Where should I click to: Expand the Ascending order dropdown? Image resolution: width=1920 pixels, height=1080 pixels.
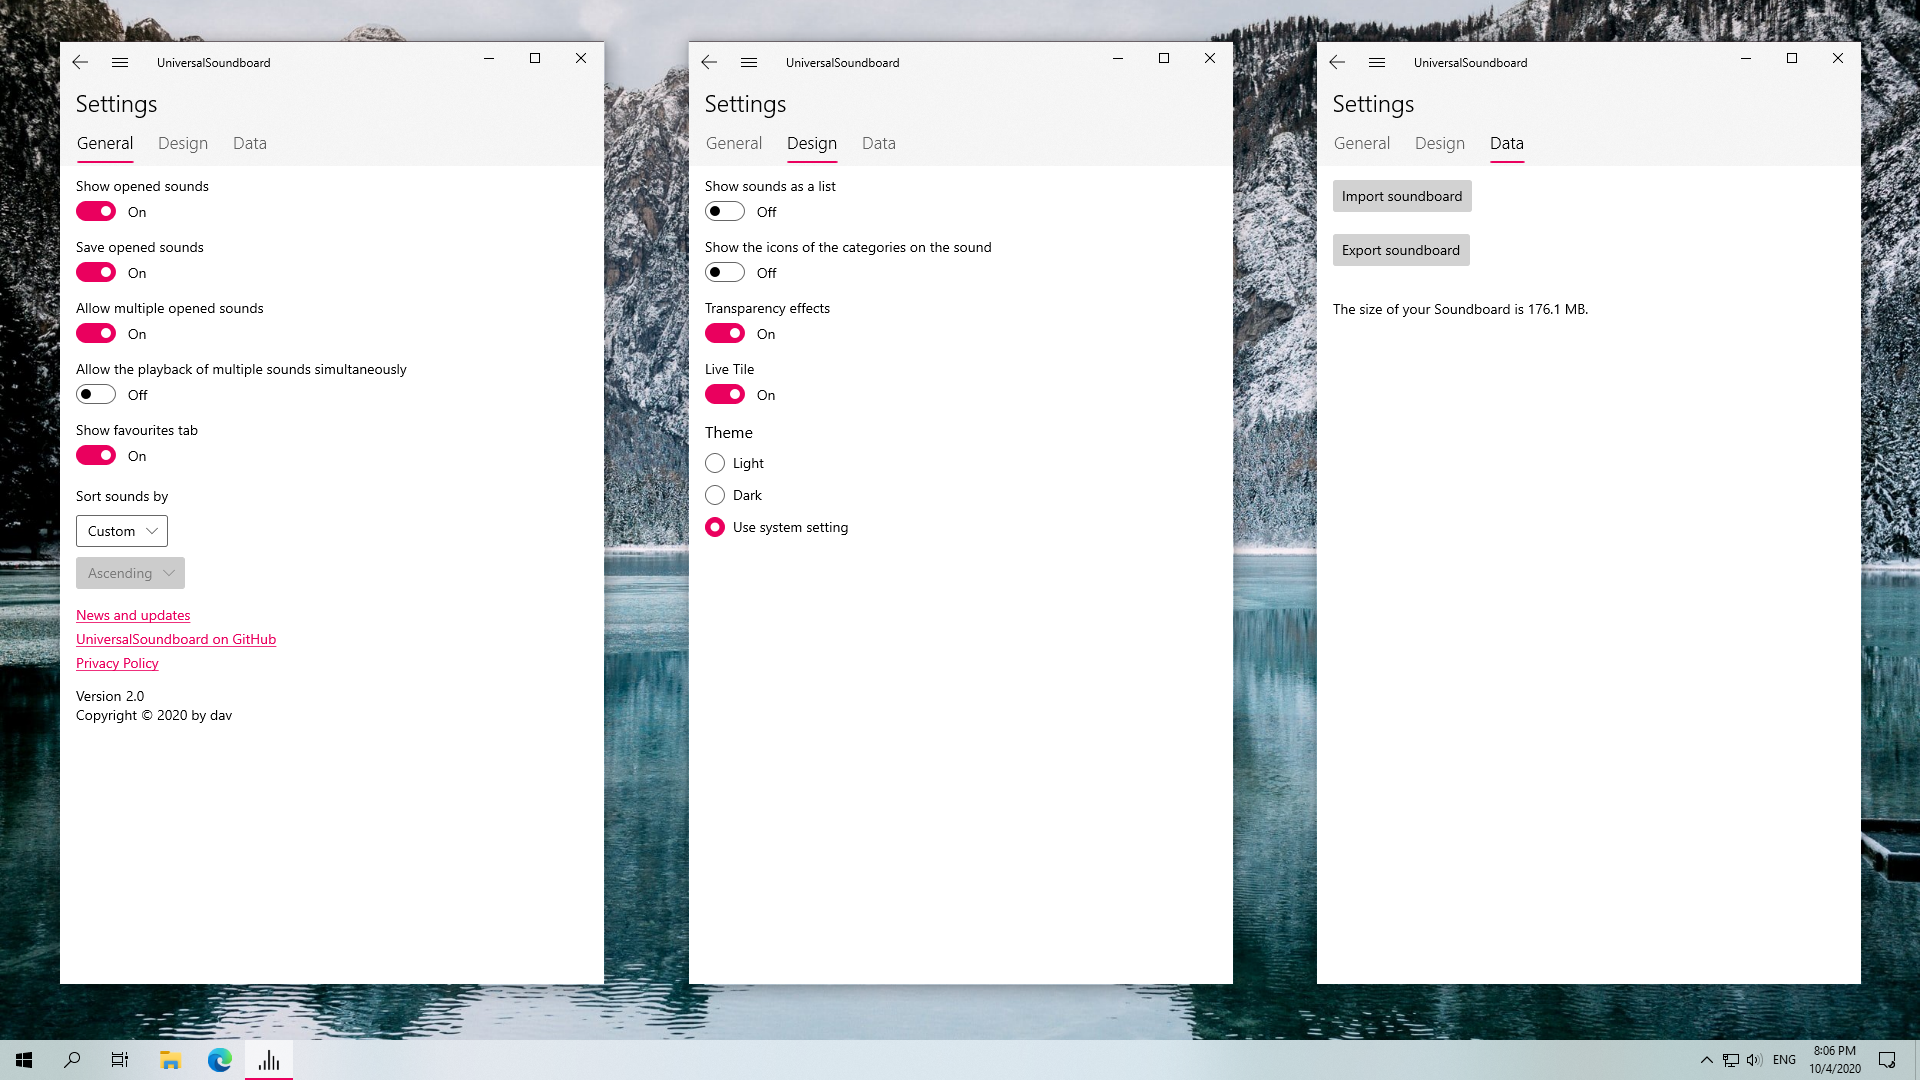[x=130, y=573]
